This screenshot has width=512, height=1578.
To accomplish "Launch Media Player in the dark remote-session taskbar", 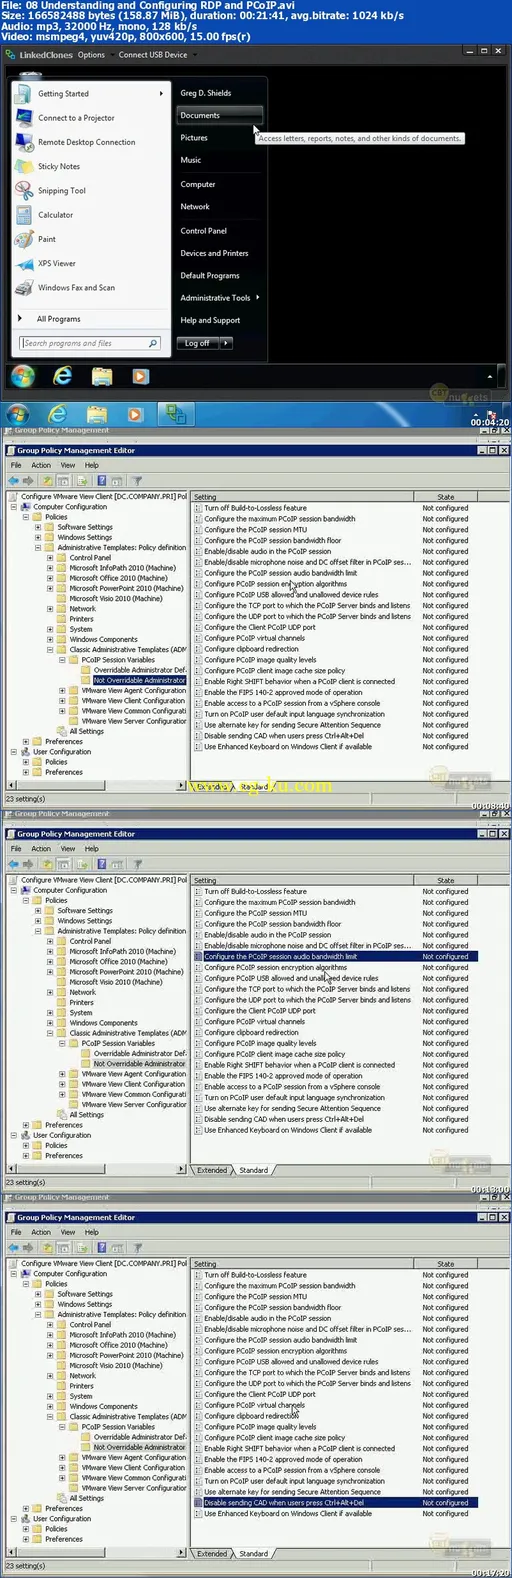I will [140, 377].
